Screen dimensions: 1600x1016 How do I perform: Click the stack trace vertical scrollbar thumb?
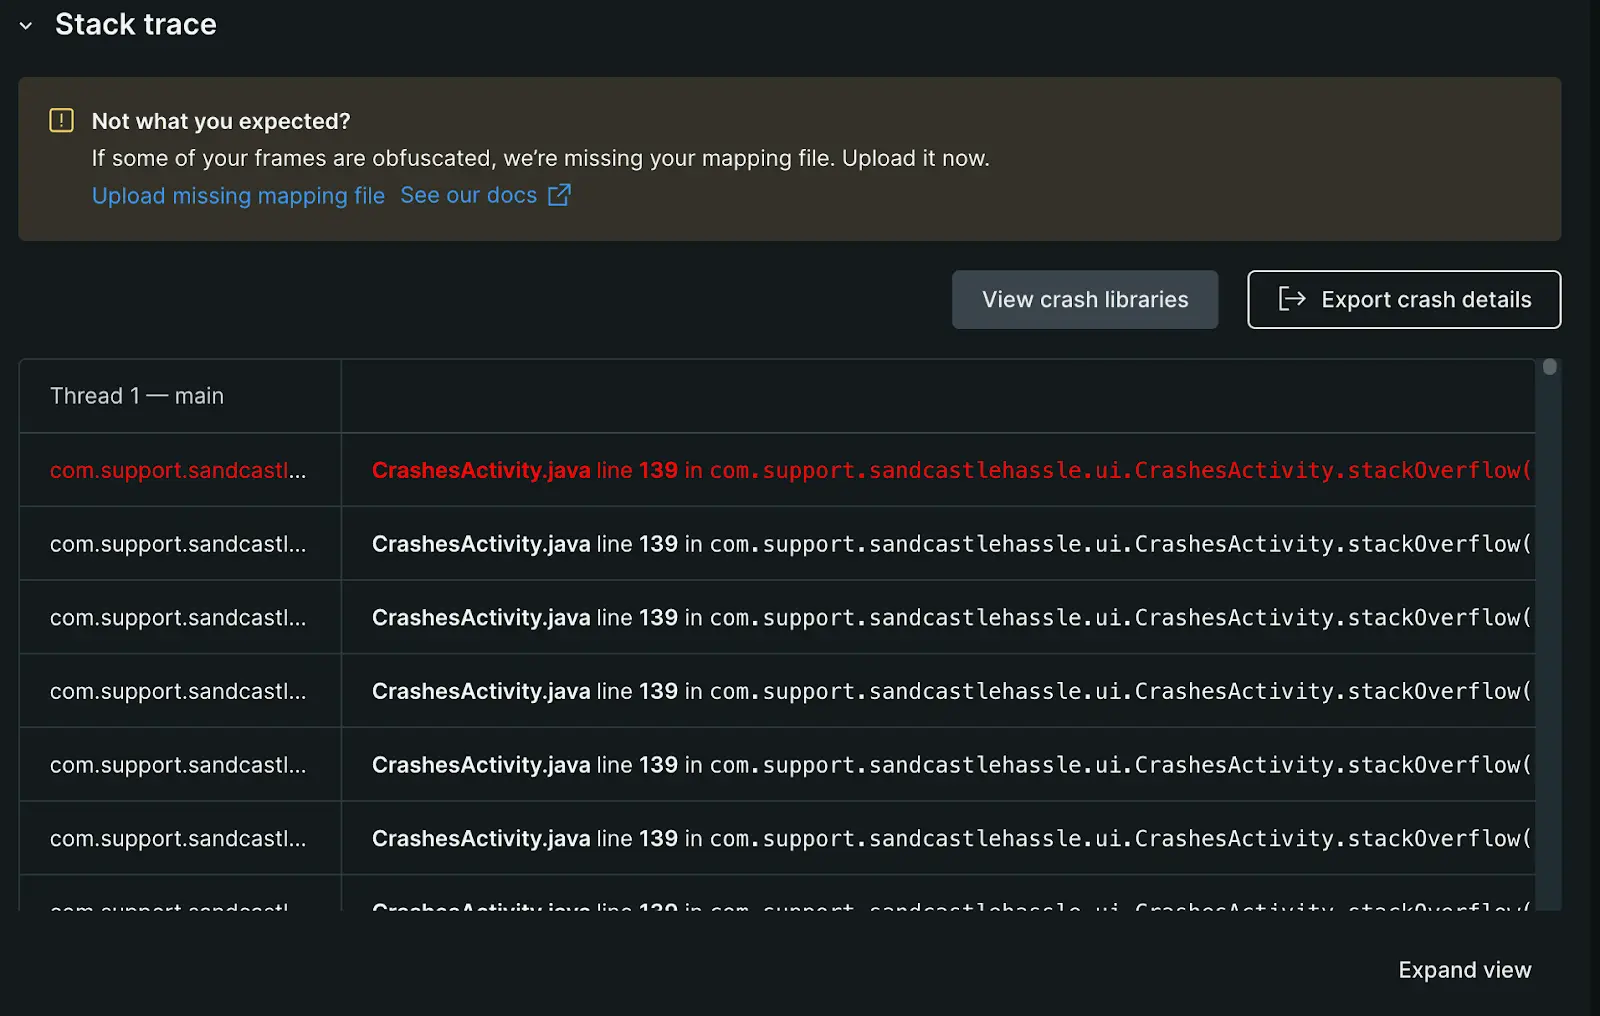(x=1549, y=367)
